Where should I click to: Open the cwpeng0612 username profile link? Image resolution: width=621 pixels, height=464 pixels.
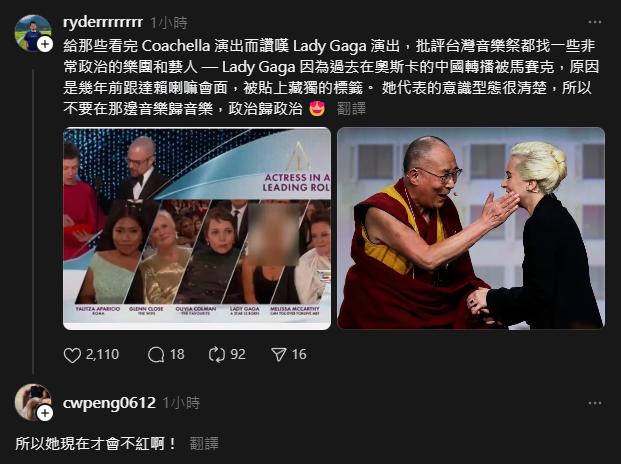[109, 403]
